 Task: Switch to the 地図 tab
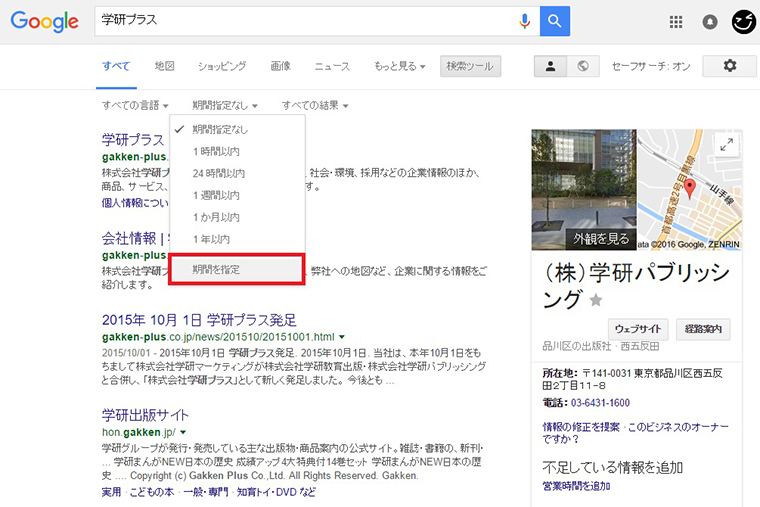click(x=164, y=66)
